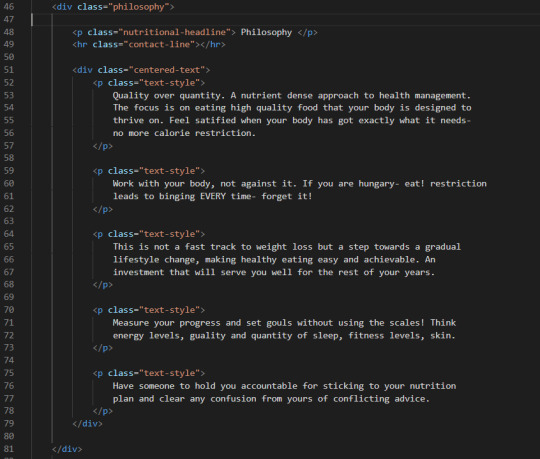Click 'This is not a fast track' text

174,247
